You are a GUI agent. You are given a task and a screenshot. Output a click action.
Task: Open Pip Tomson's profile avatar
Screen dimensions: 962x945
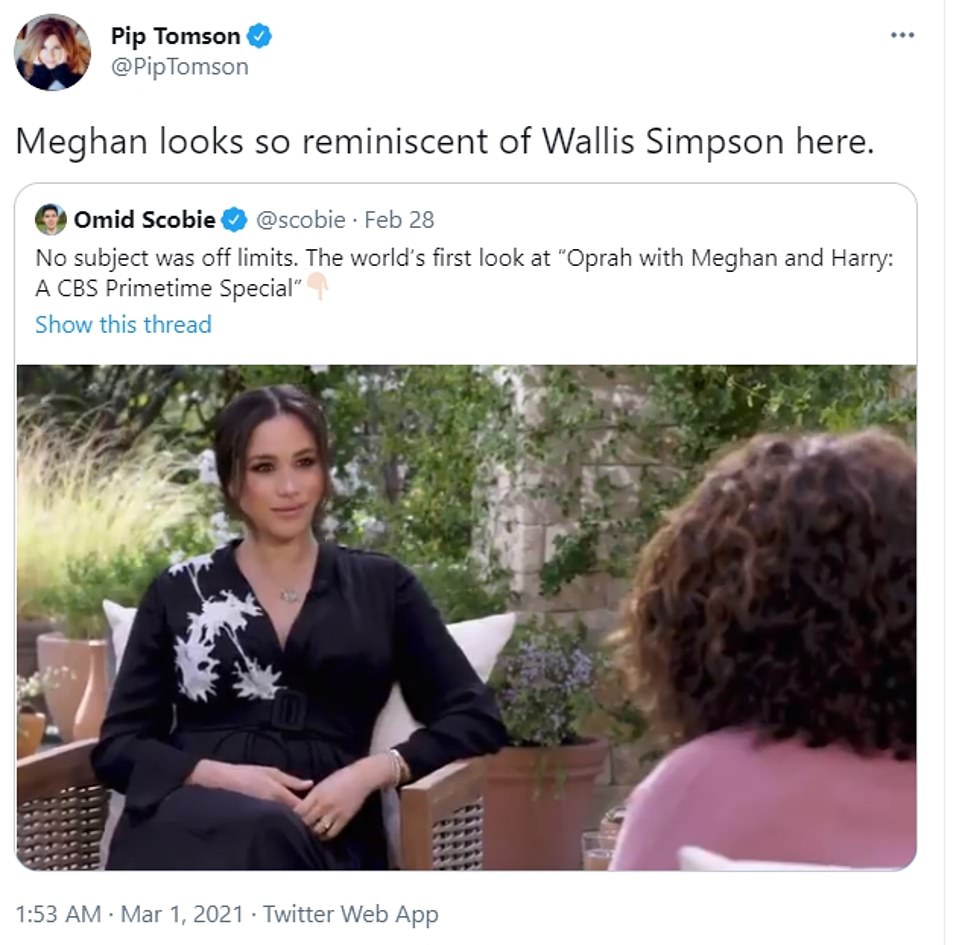click(52, 52)
